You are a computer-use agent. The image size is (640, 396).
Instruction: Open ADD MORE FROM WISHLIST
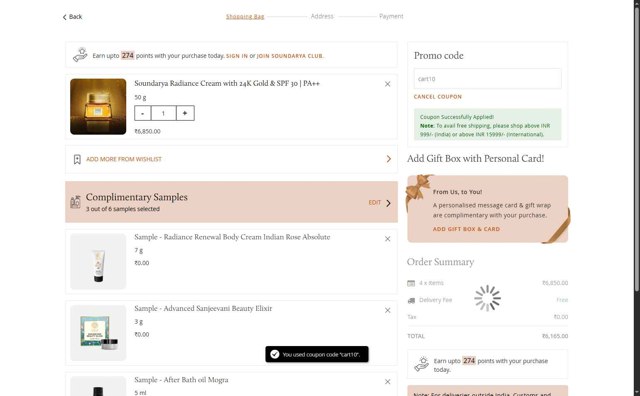point(124,159)
